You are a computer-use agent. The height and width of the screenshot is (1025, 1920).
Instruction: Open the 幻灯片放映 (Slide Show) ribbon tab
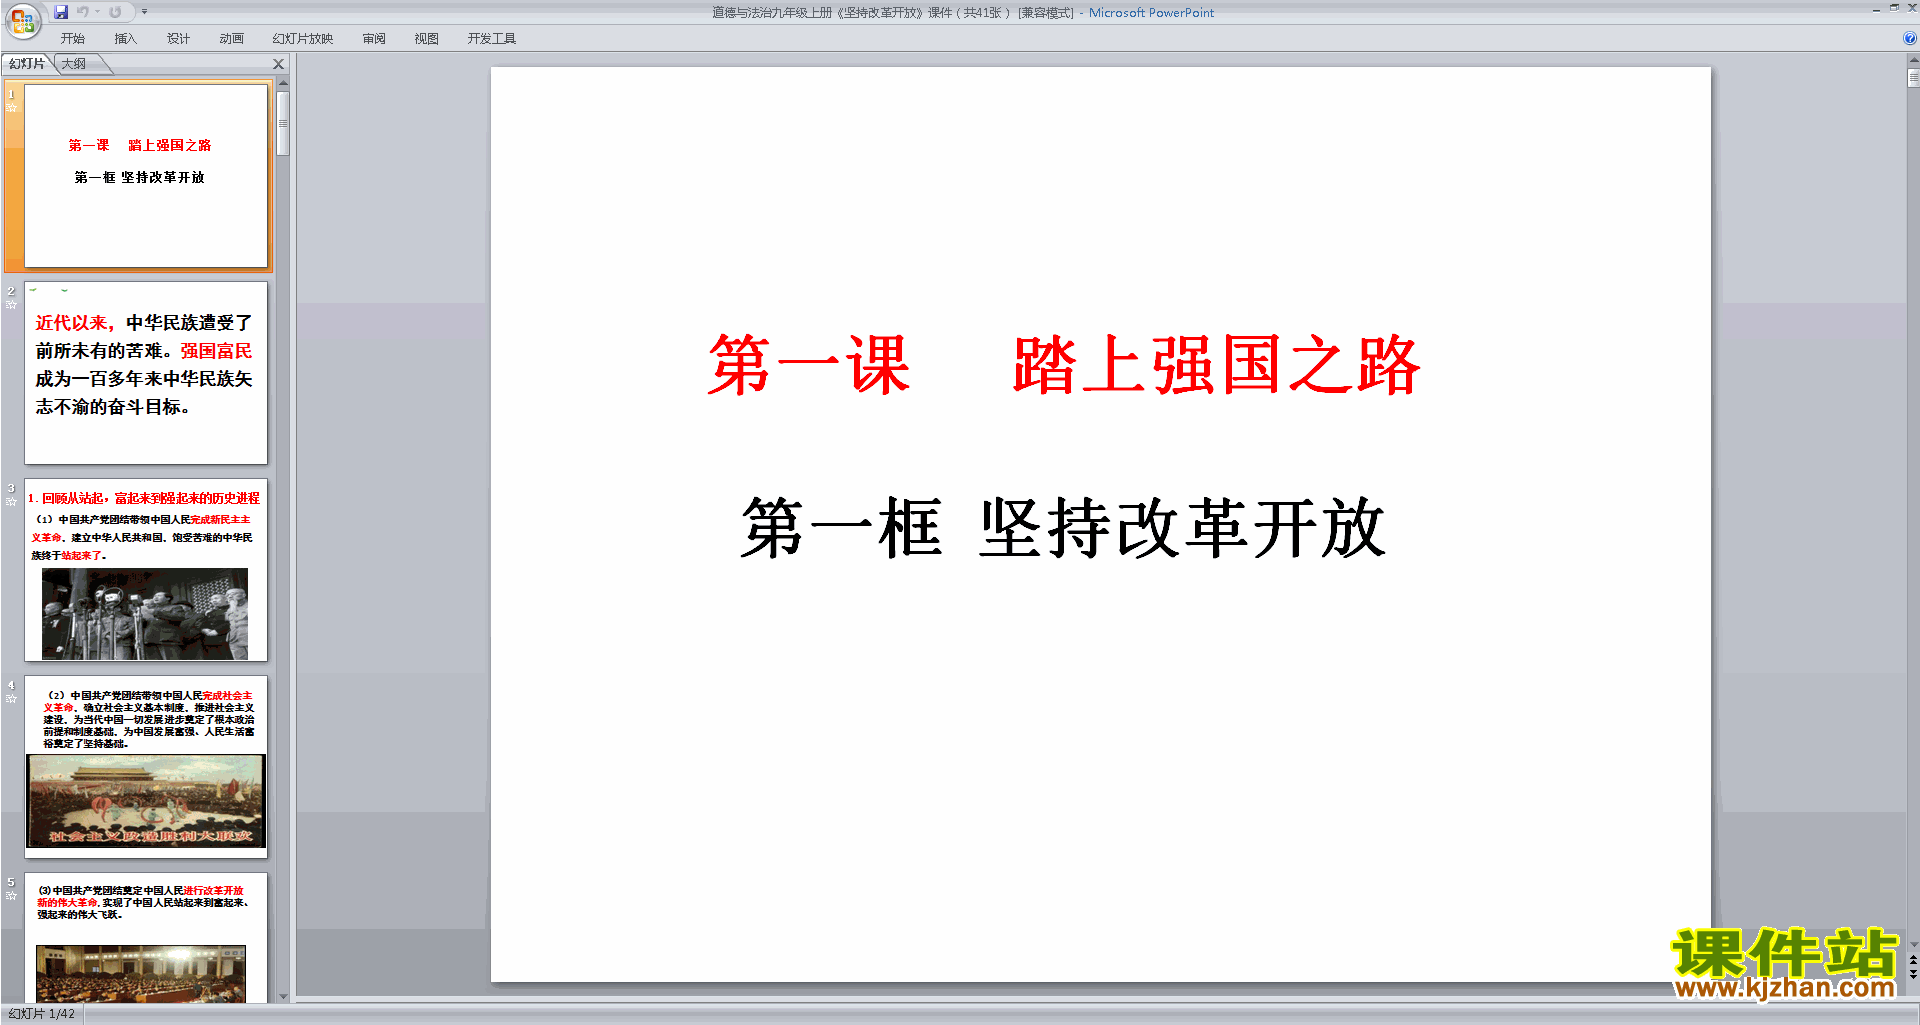(303, 39)
